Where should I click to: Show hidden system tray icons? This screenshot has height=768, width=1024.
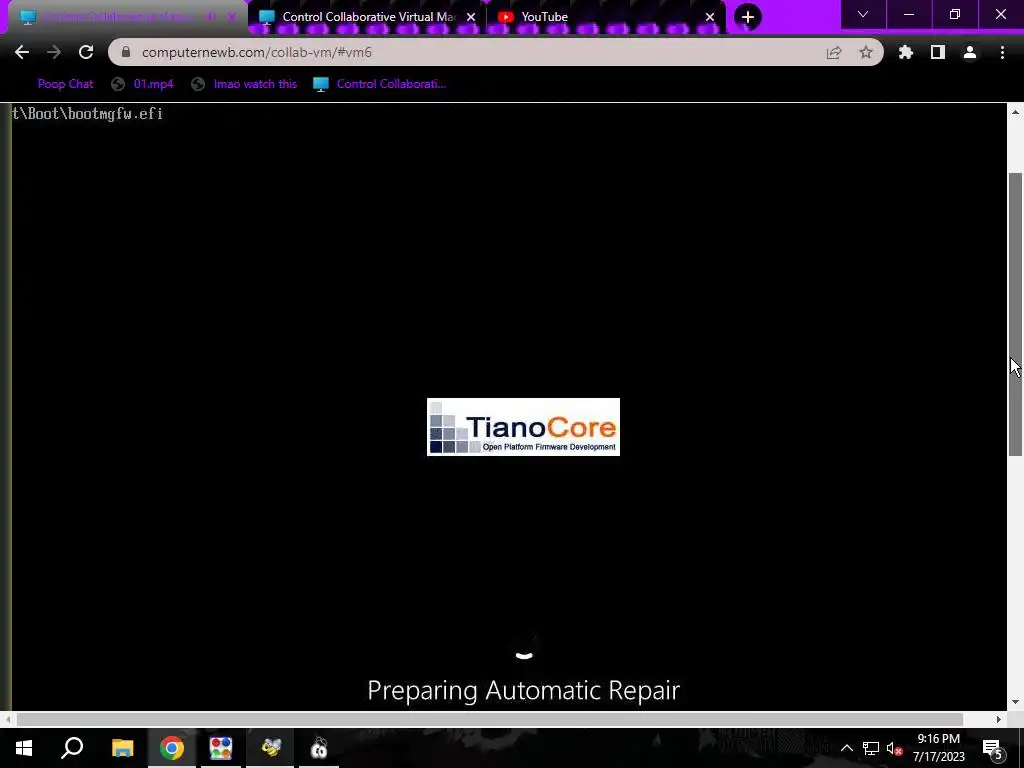(x=847, y=748)
